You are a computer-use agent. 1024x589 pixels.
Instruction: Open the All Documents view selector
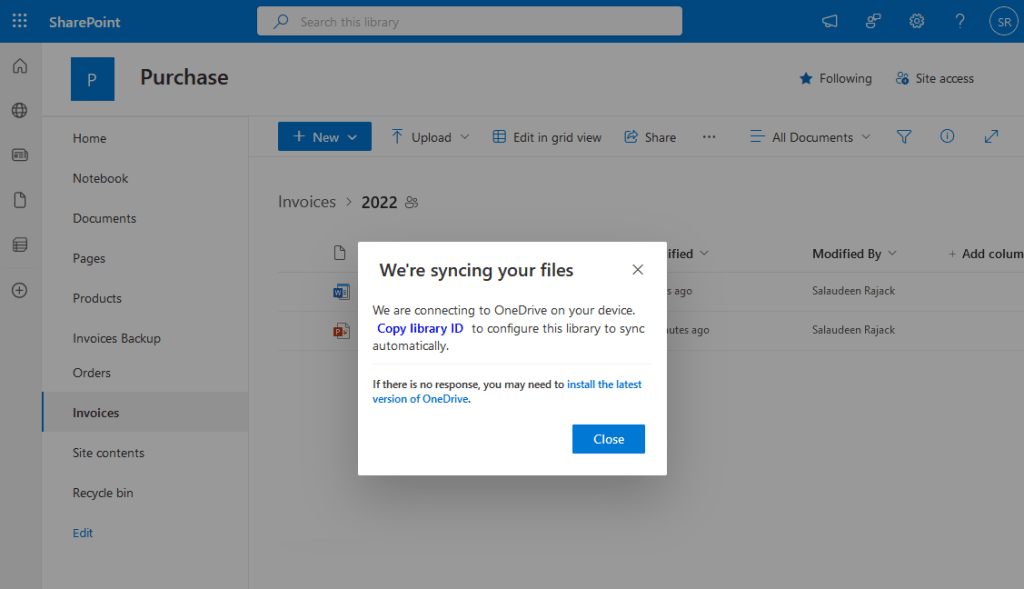pyautogui.click(x=809, y=136)
